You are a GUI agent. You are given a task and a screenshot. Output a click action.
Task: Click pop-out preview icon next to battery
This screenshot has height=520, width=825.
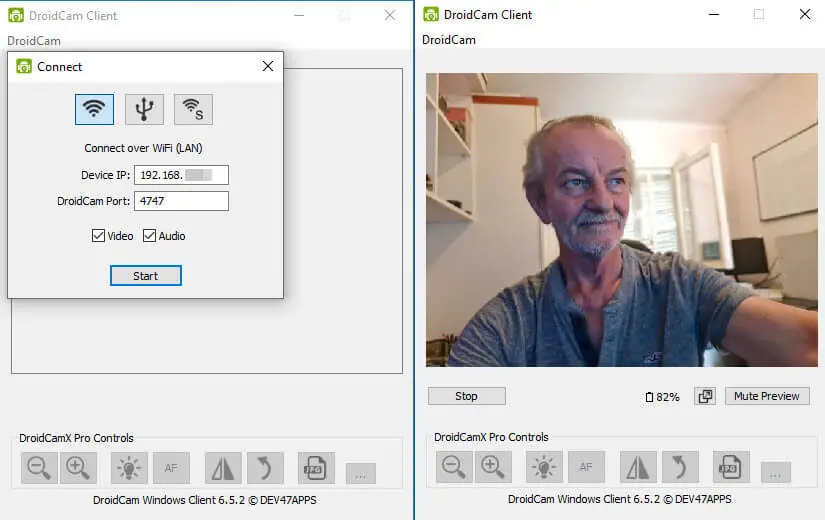point(705,396)
